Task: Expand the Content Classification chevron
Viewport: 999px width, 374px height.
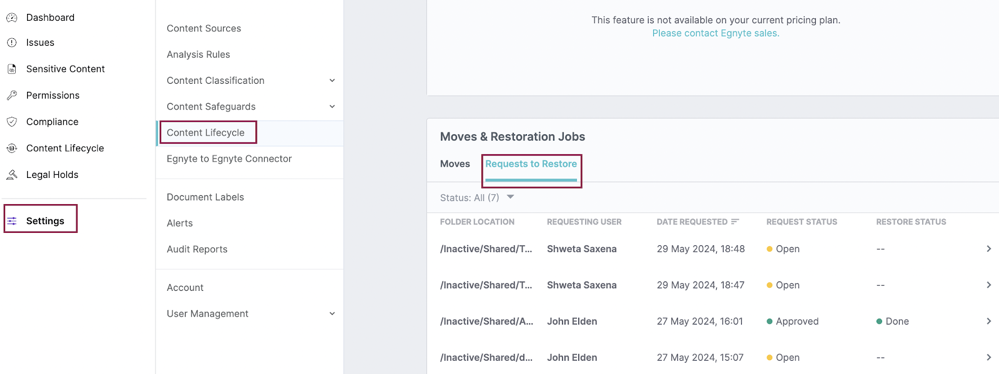Action: (332, 81)
